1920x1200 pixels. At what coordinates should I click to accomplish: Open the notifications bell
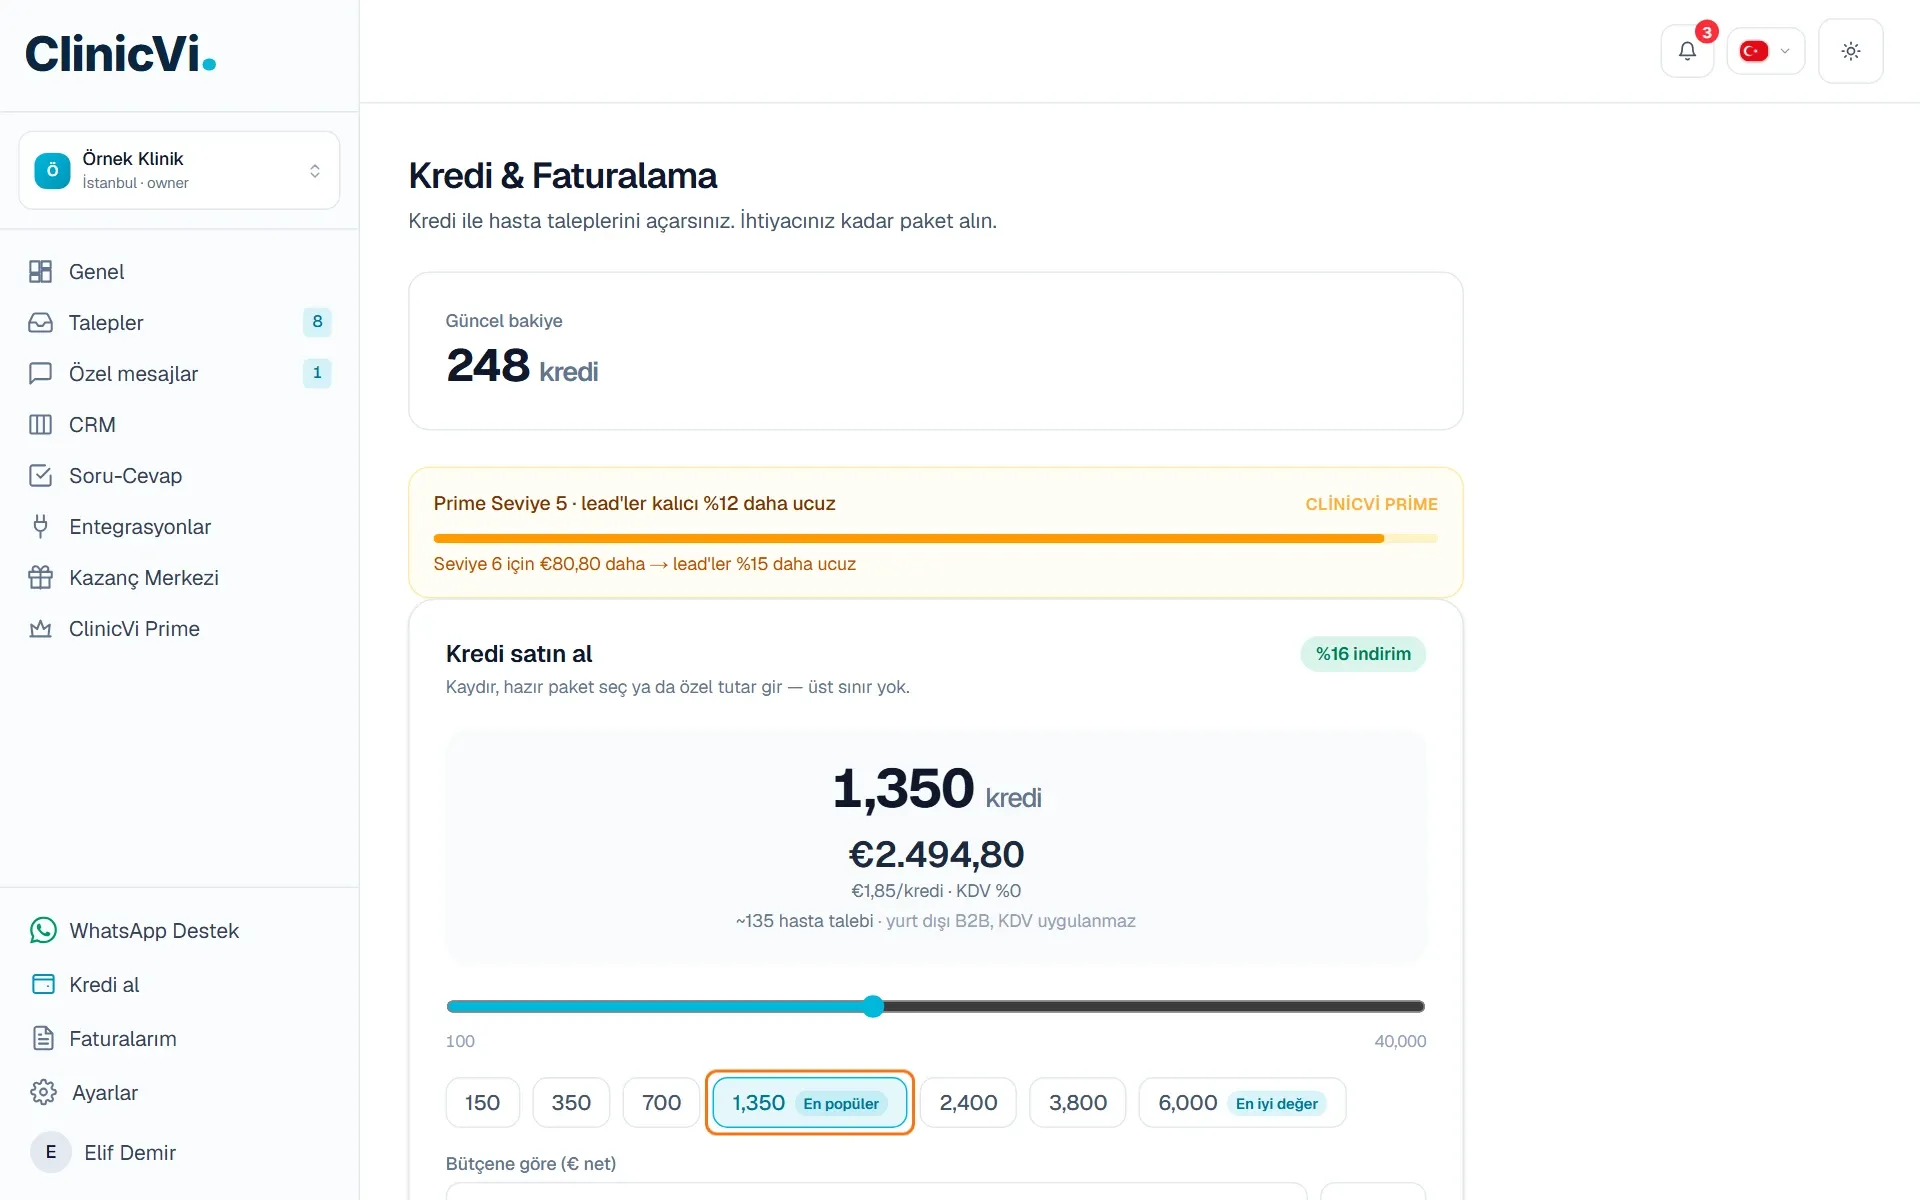(1687, 51)
